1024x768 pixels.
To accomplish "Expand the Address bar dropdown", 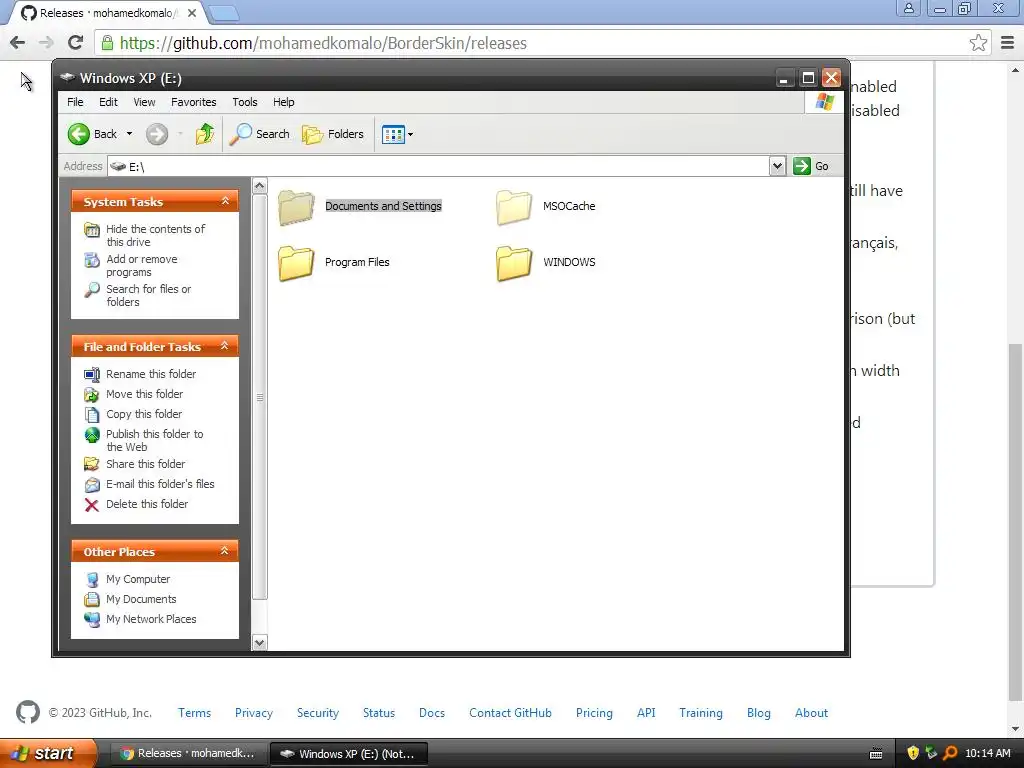I will 777,166.
